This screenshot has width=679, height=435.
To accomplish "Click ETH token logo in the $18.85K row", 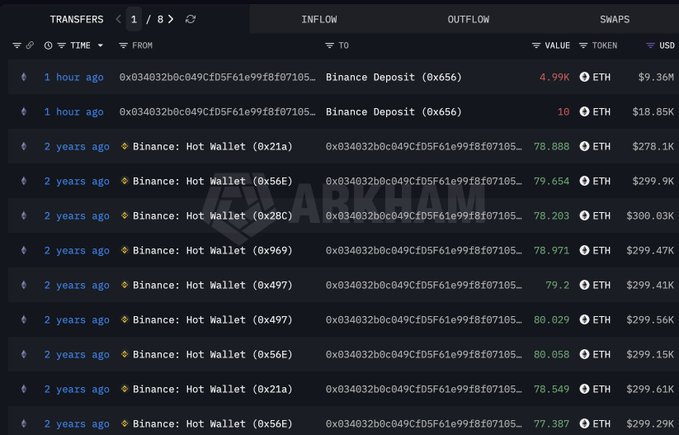I will [x=584, y=112].
